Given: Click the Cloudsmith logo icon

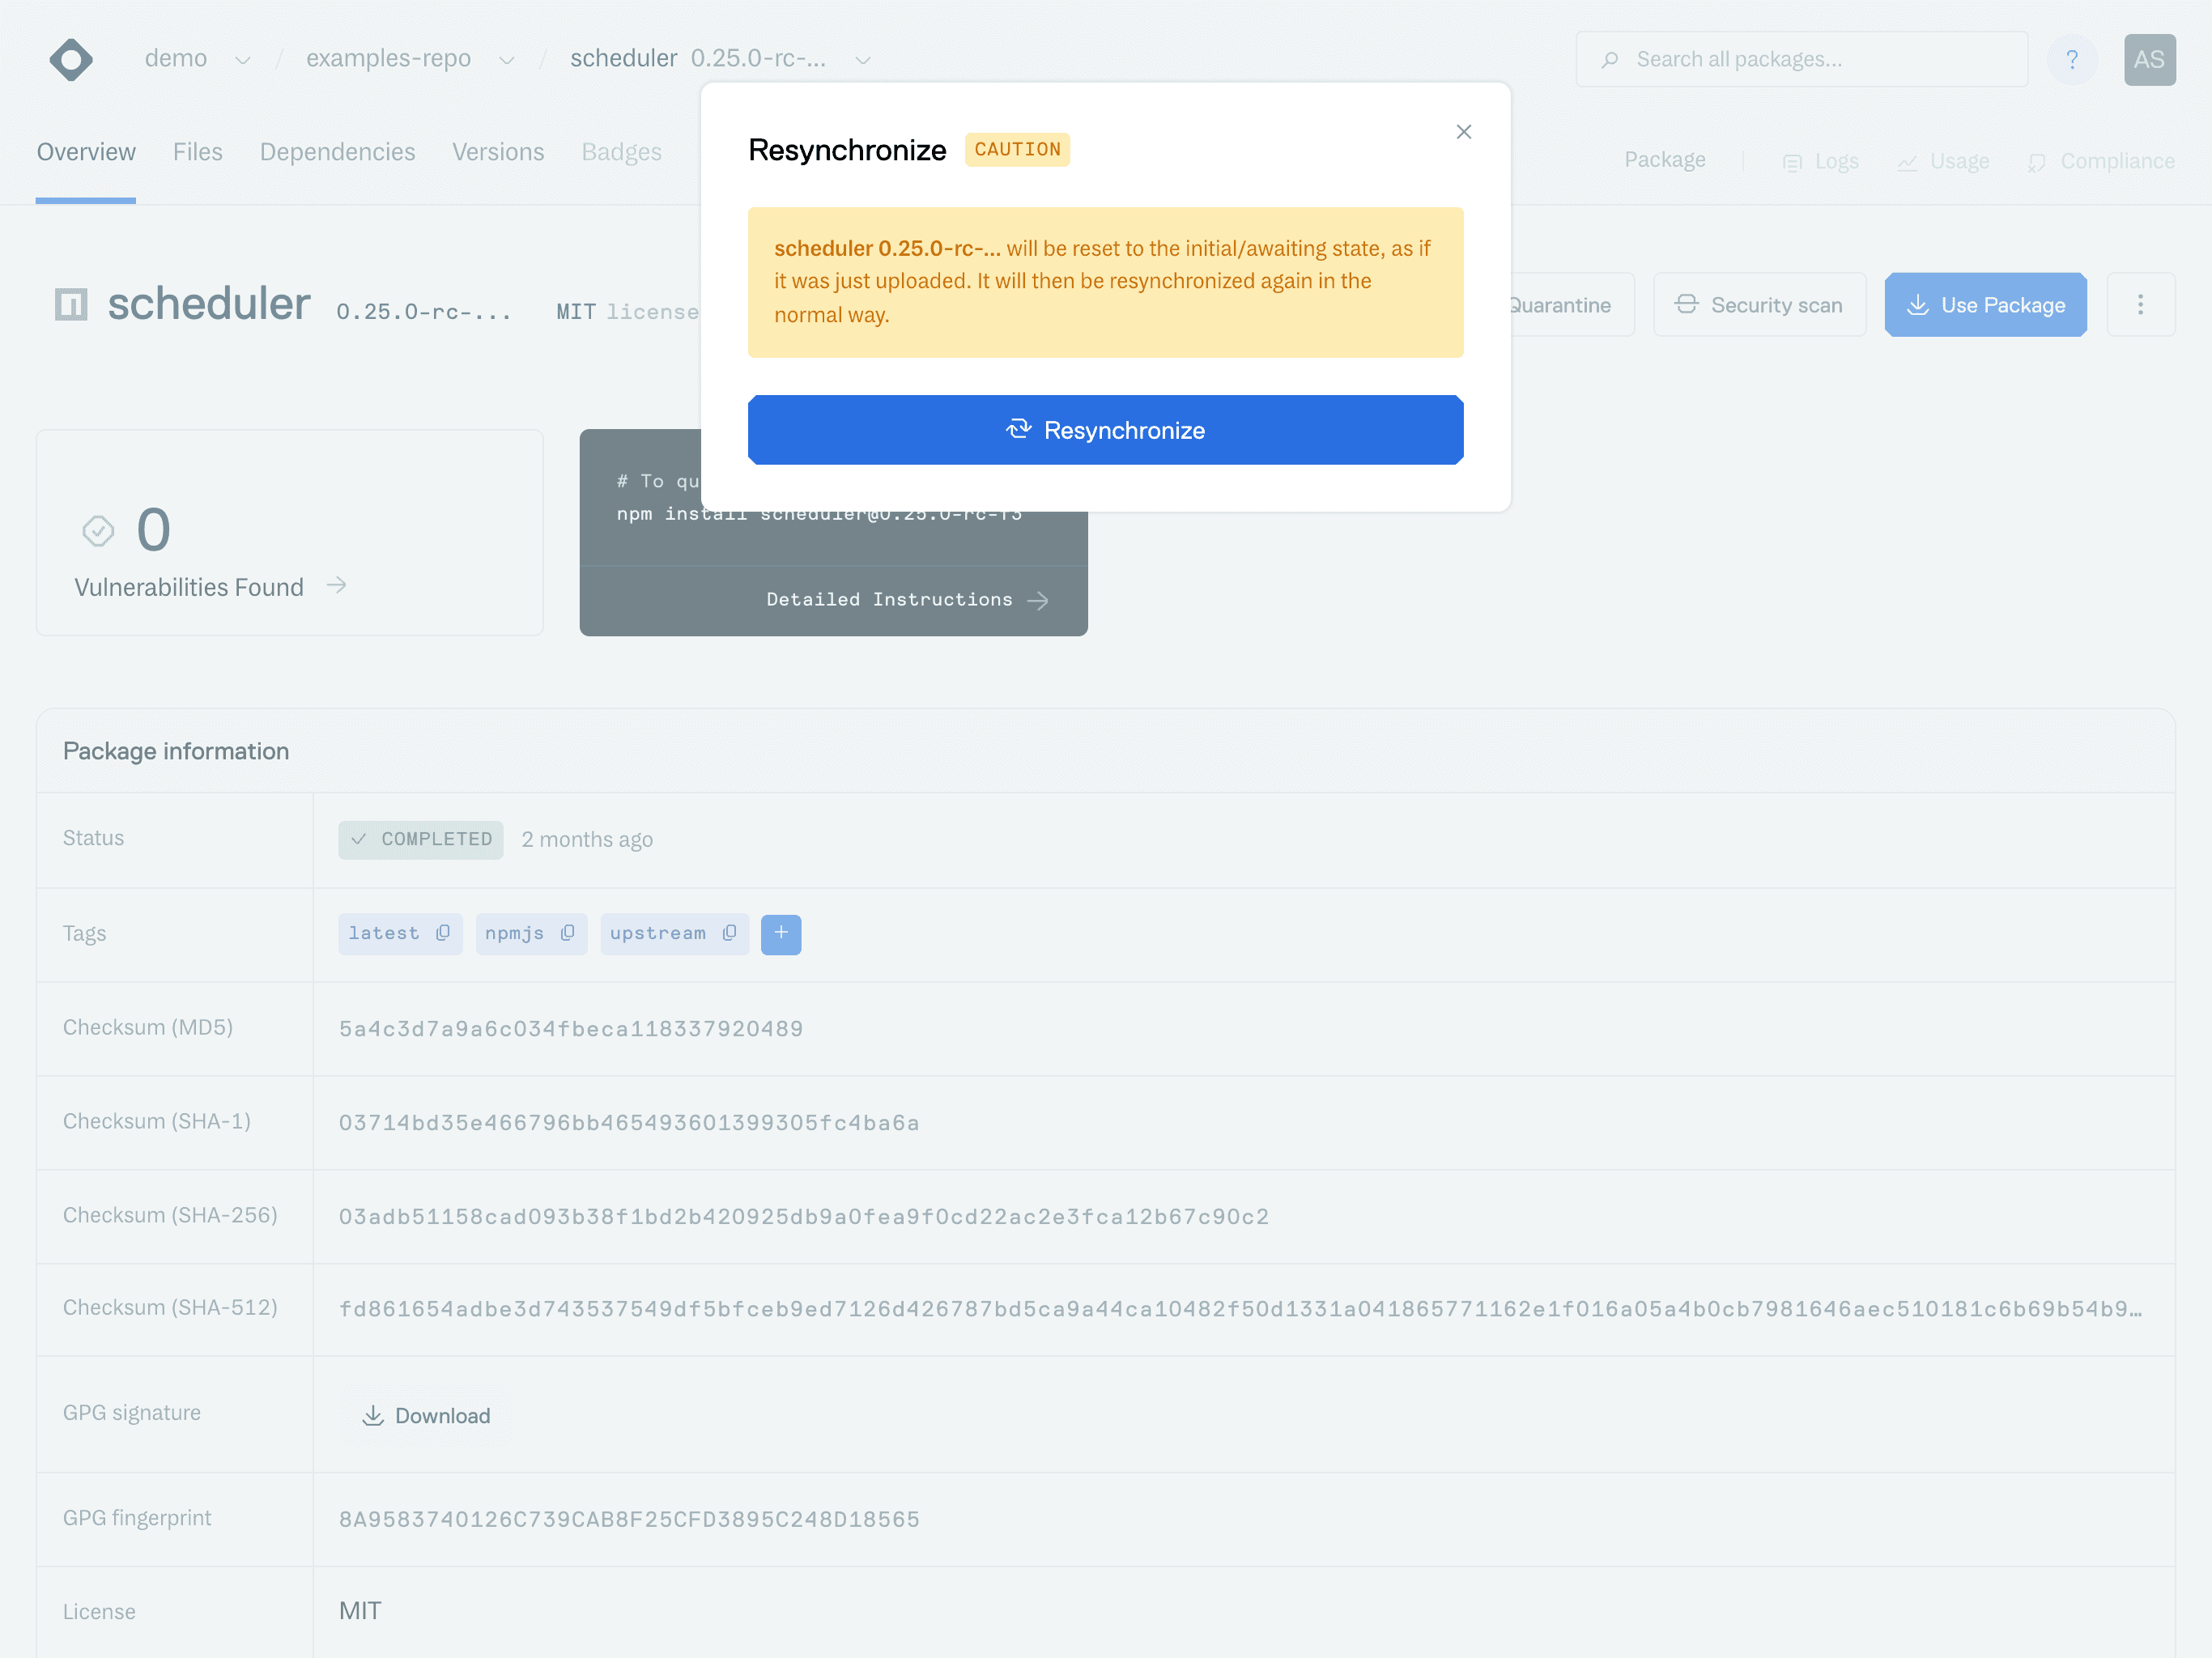Looking at the screenshot, I should pos(71,59).
